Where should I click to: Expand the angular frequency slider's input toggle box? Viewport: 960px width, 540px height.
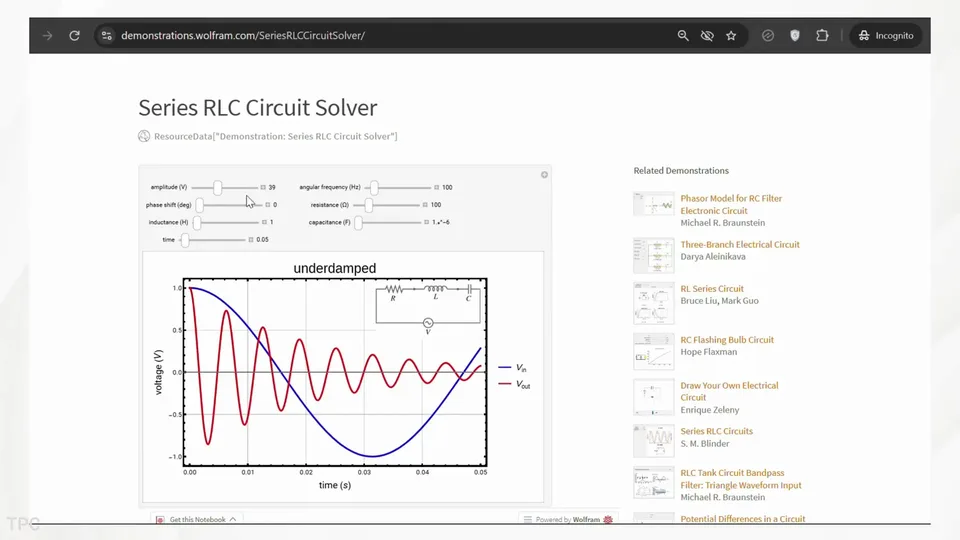(x=437, y=187)
